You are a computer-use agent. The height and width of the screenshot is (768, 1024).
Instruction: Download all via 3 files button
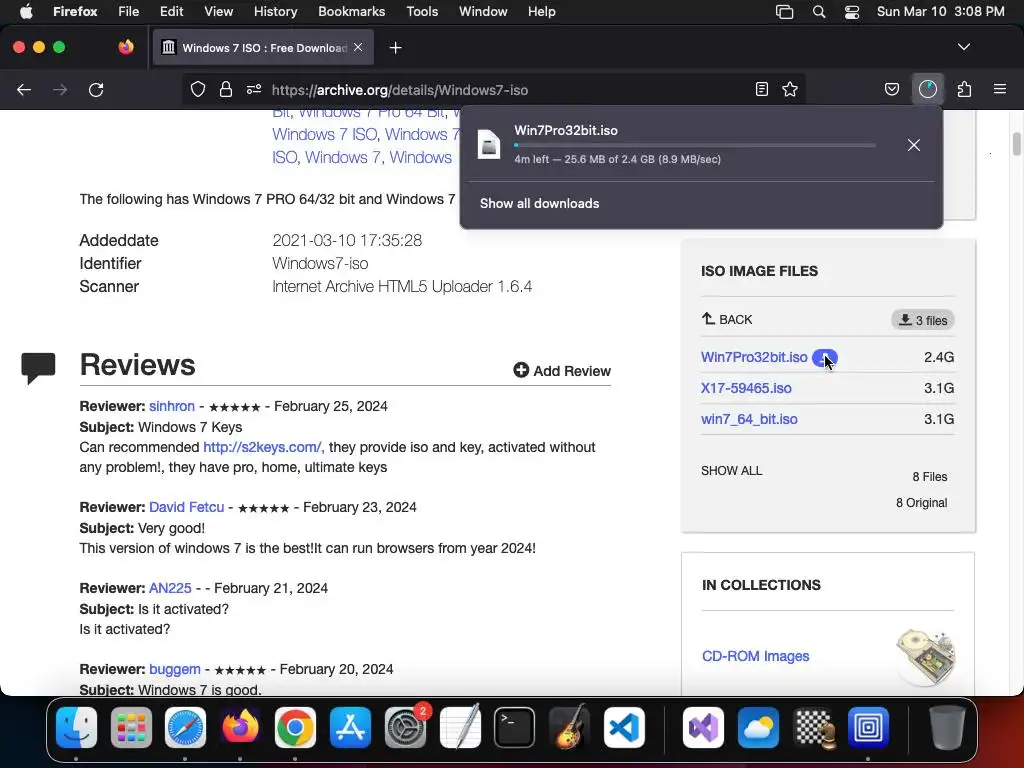(x=923, y=320)
